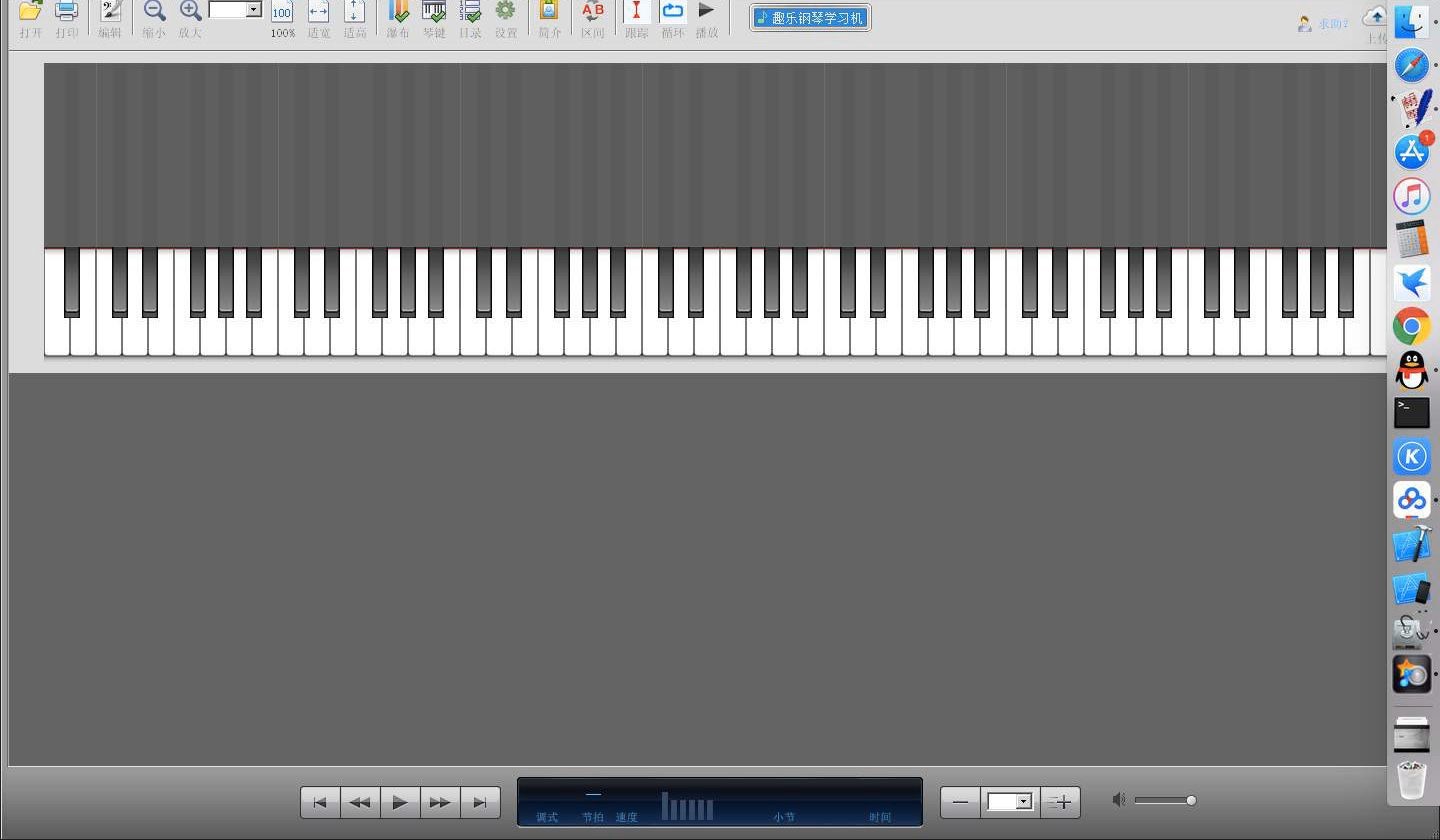
Task: Click the rewind button in transport
Action: point(360,802)
